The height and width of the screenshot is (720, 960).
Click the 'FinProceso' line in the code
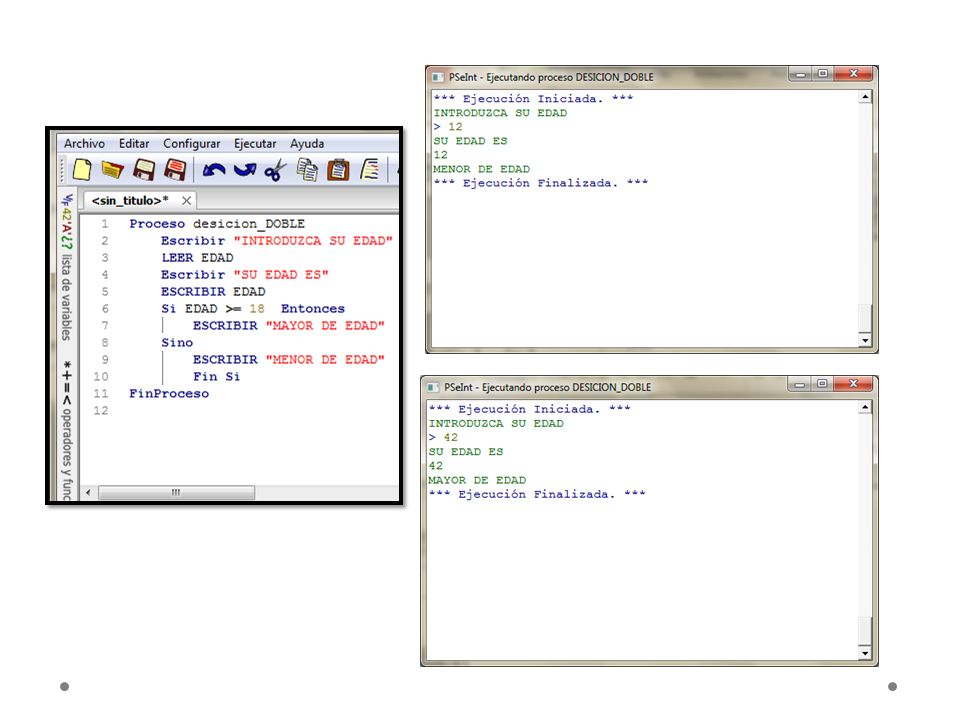169,394
